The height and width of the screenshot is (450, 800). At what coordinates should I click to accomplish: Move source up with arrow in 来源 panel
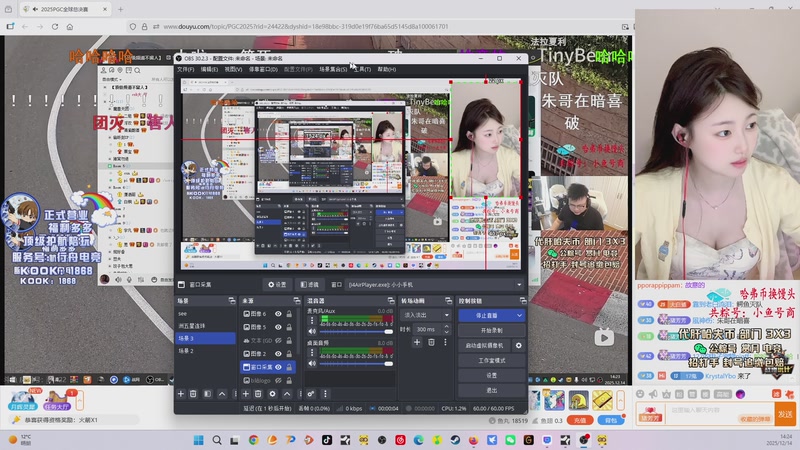[x=287, y=394]
